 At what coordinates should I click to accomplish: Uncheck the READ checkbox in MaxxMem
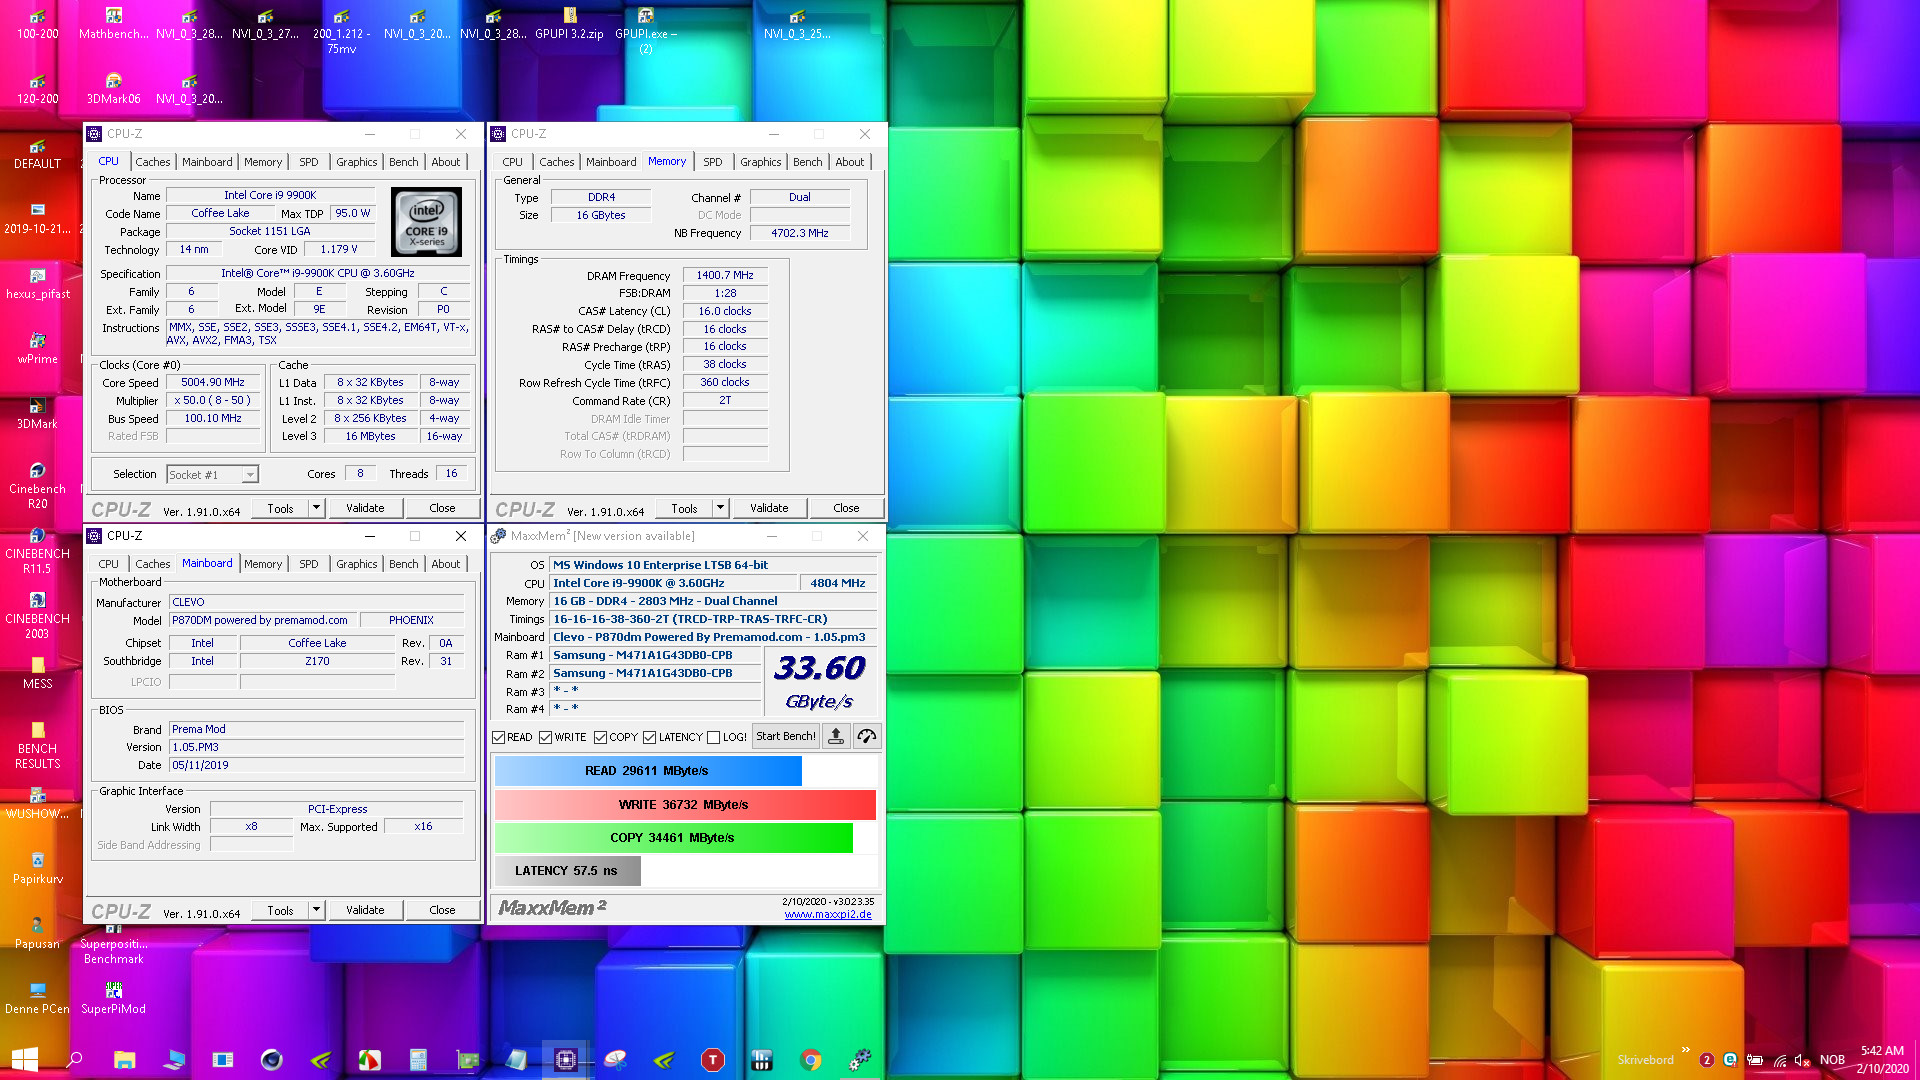(x=499, y=737)
